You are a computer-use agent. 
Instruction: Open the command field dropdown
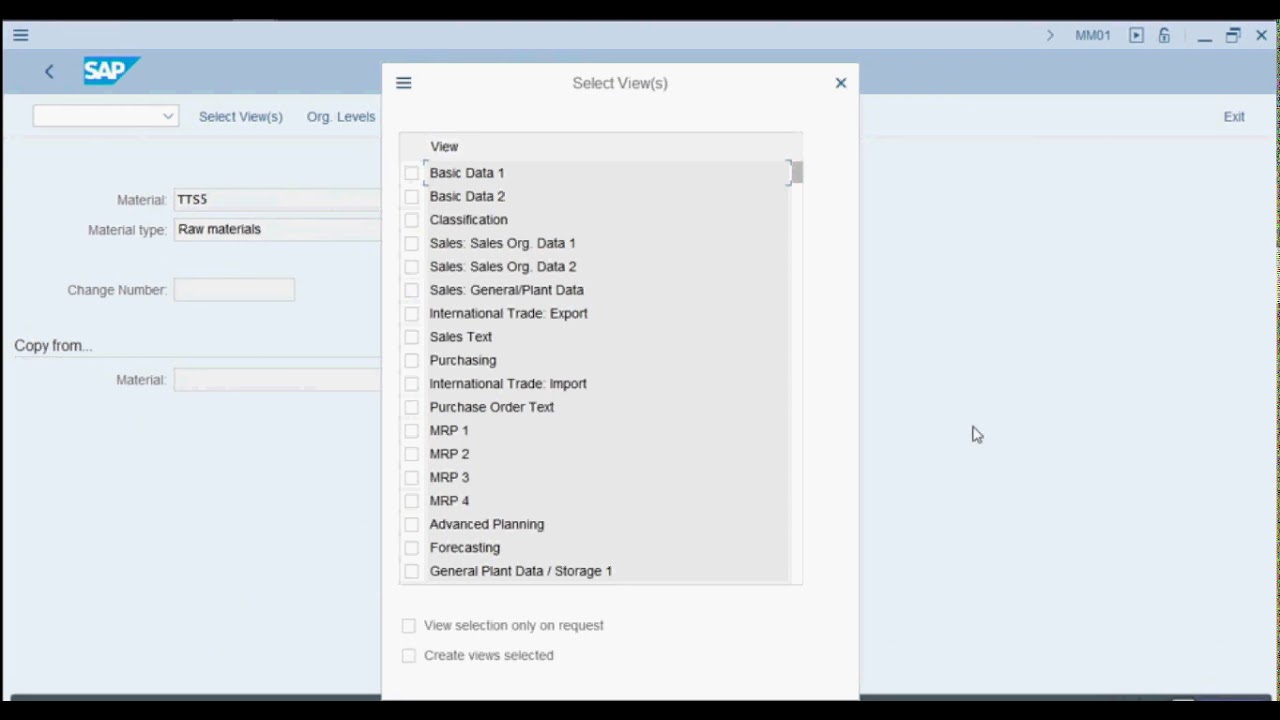168,116
